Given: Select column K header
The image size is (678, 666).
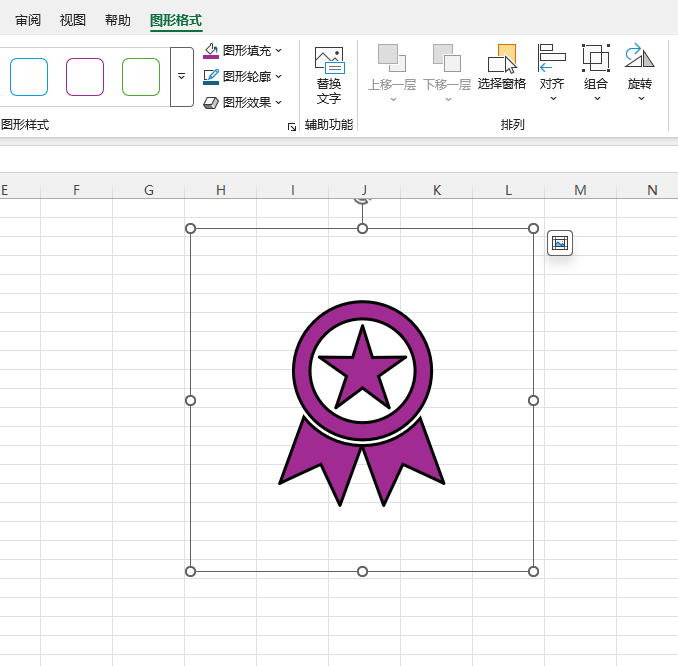Looking at the screenshot, I should (437, 190).
